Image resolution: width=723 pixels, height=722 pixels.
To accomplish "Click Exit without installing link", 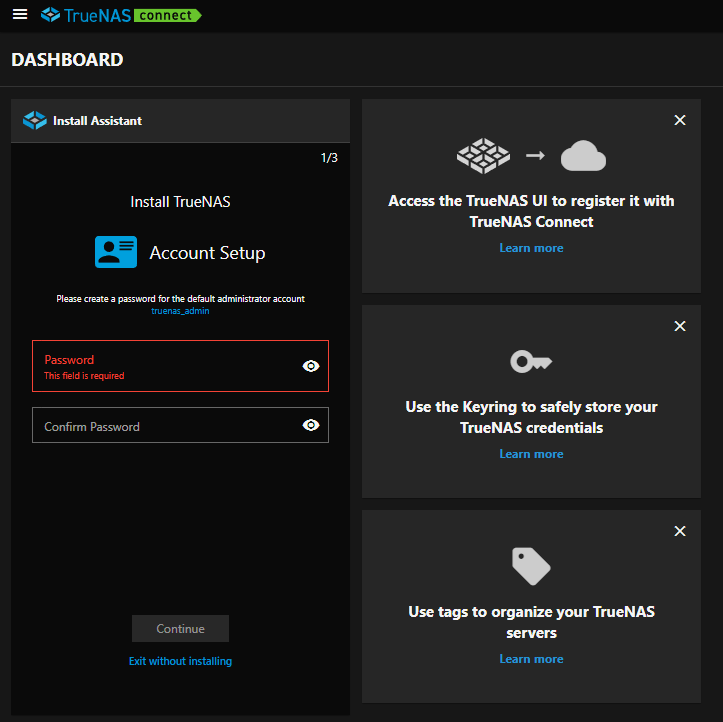I will click(180, 661).
